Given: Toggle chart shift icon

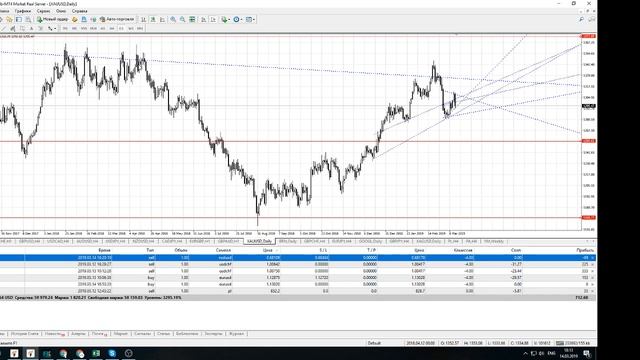Looking at the screenshot, I should coord(213,19).
